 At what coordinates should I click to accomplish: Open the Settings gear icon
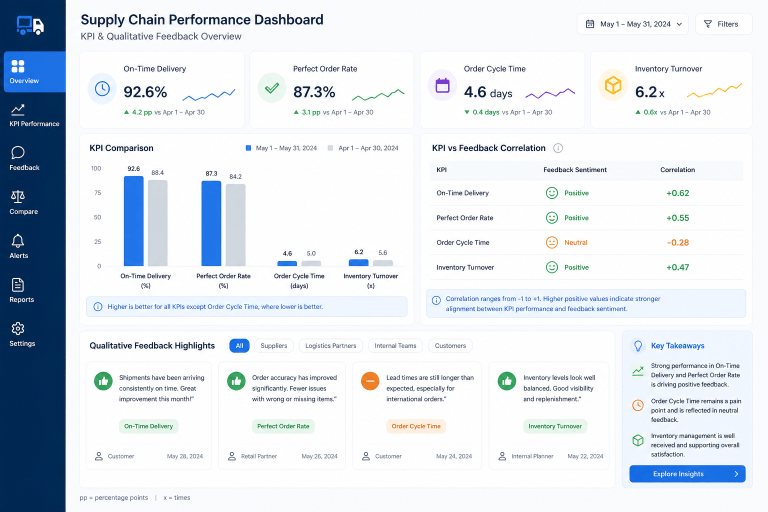pos(18,328)
